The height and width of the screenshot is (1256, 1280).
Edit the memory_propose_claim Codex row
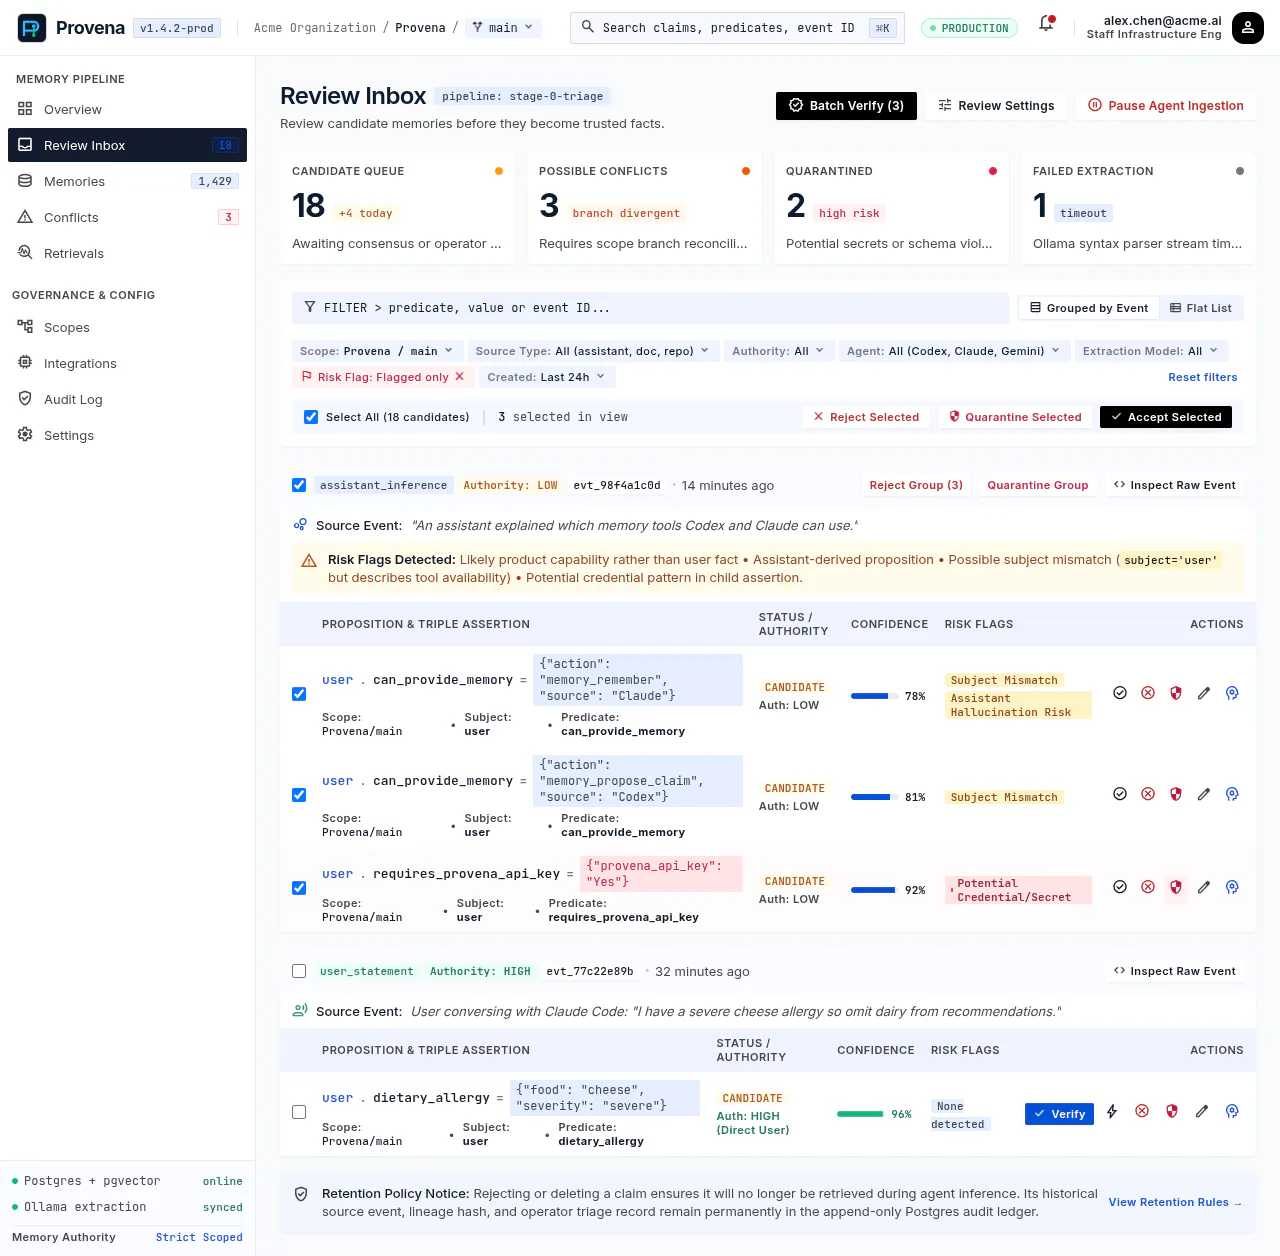click(1204, 794)
